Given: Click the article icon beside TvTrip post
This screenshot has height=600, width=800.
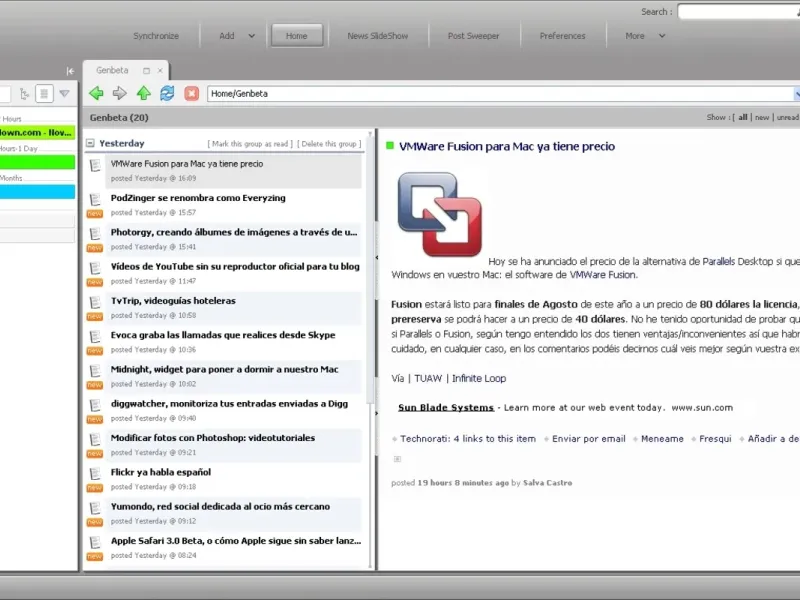Looking at the screenshot, I should pyautogui.click(x=95, y=302).
